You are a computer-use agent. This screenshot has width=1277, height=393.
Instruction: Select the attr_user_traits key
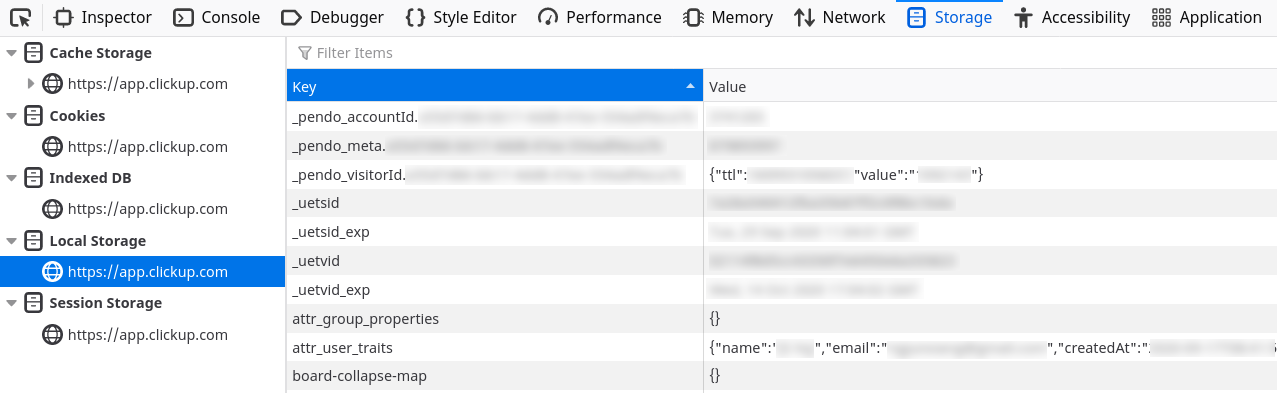[x=342, y=348]
